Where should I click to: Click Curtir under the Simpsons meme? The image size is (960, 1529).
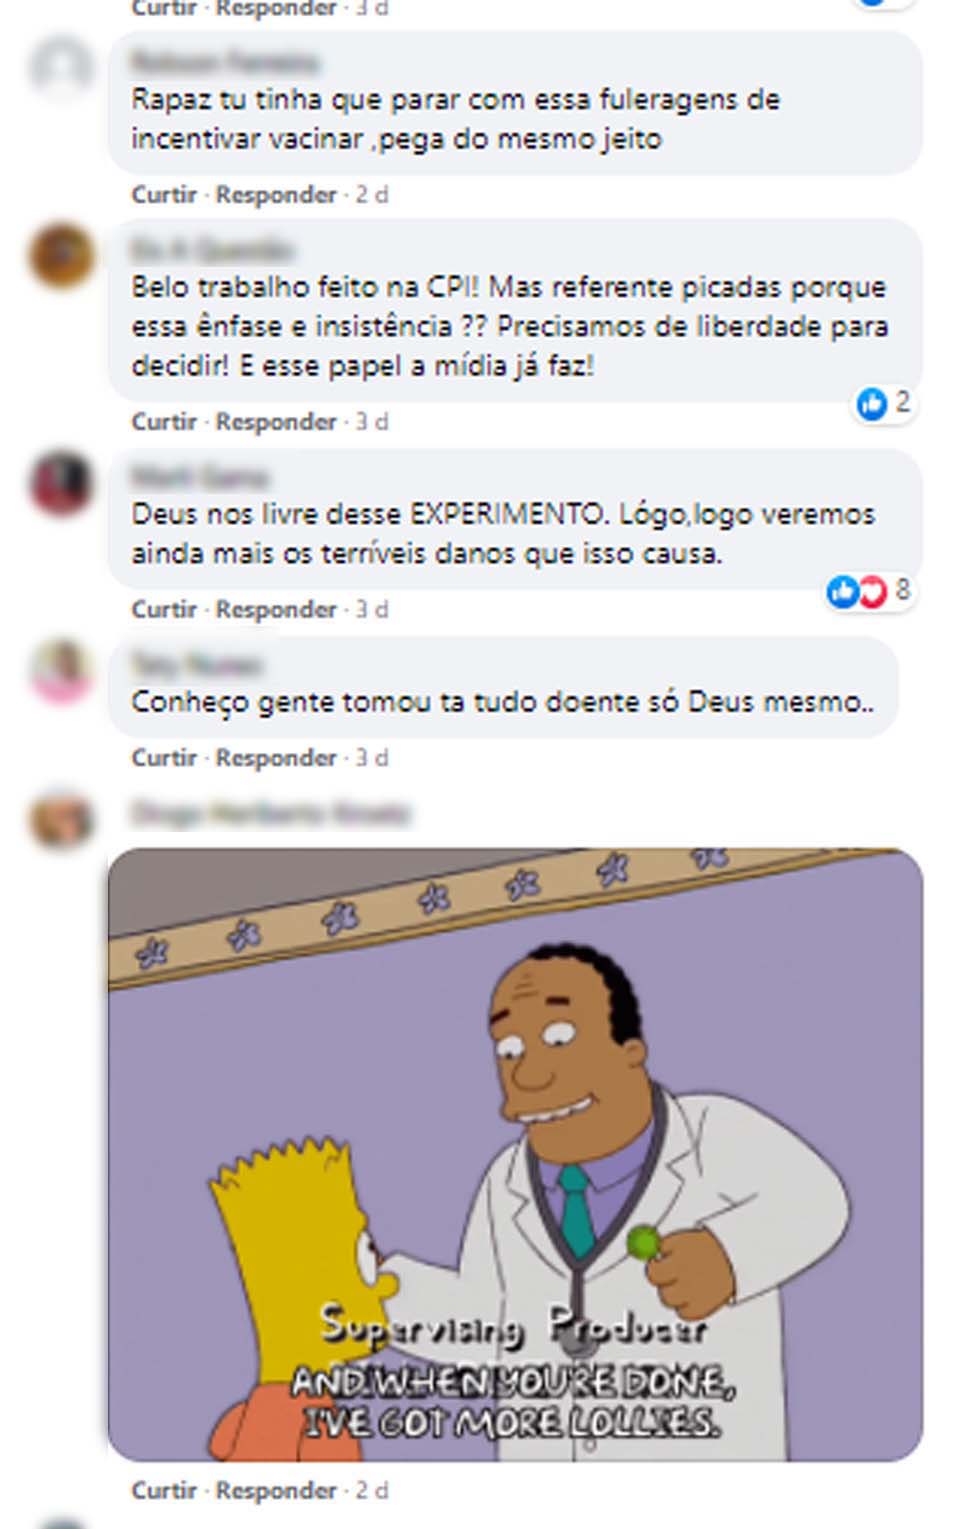coord(164,1490)
